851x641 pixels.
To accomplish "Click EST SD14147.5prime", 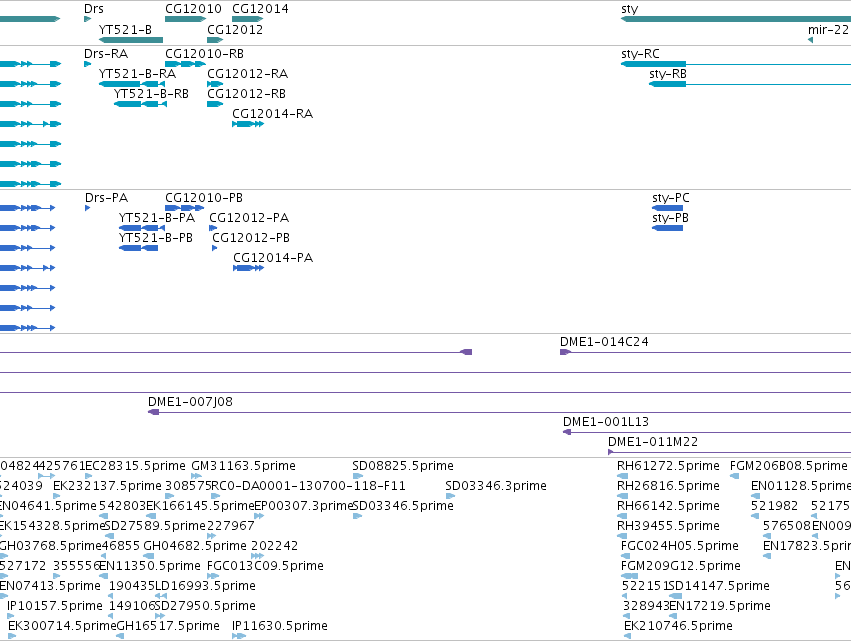I will point(719,586).
